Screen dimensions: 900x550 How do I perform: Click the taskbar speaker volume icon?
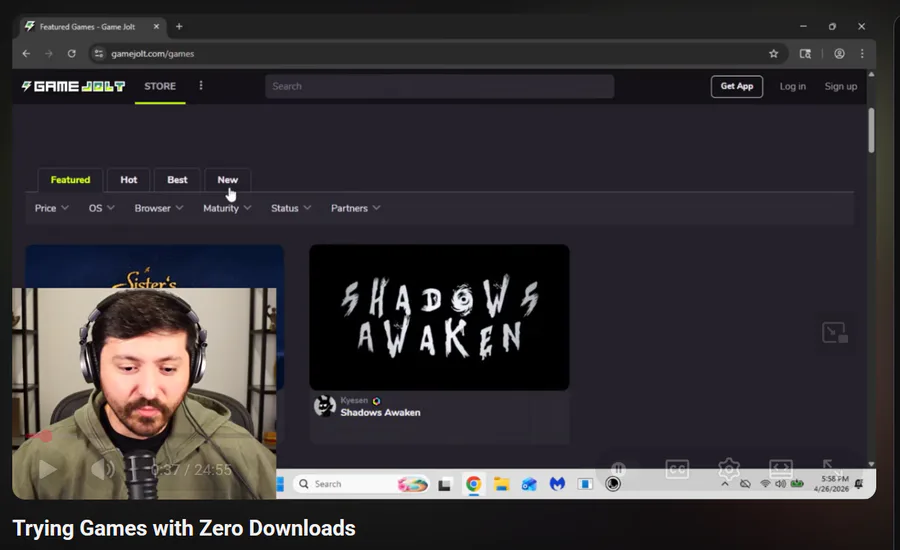point(781,484)
